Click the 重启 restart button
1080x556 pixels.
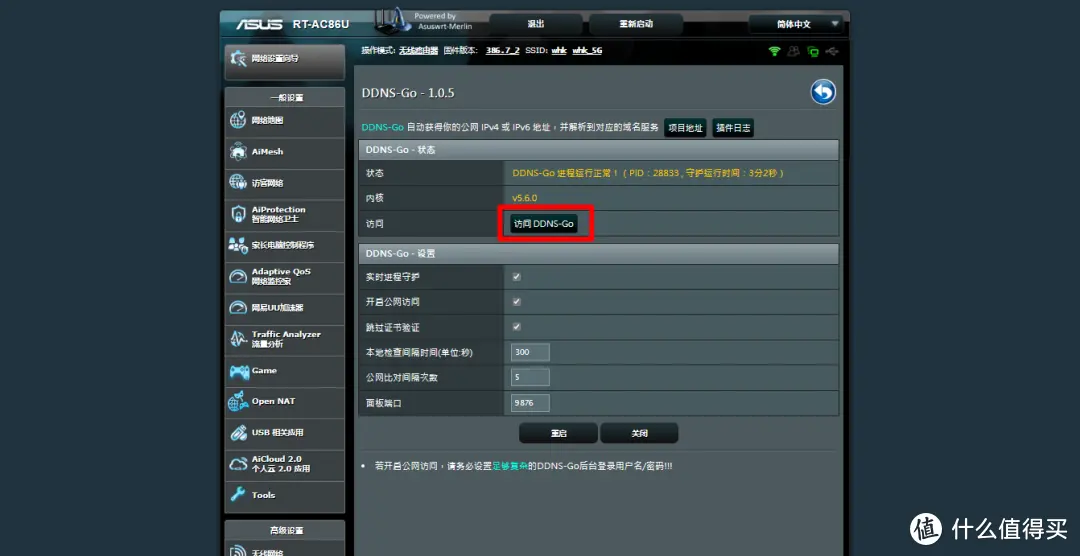(558, 433)
